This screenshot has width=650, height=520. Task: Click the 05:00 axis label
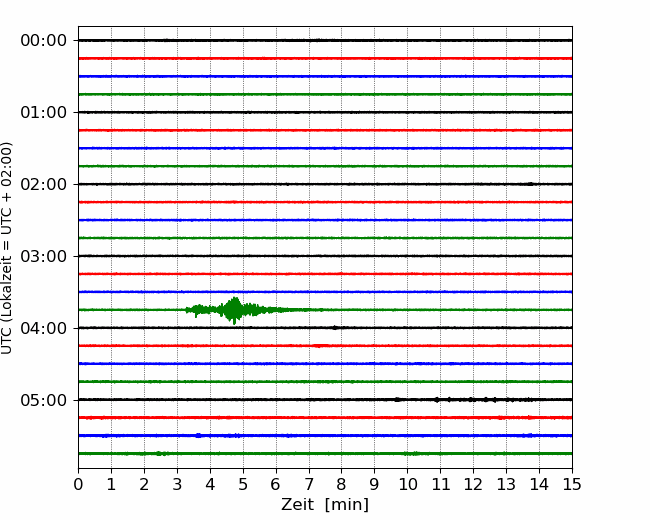(44, 400)
